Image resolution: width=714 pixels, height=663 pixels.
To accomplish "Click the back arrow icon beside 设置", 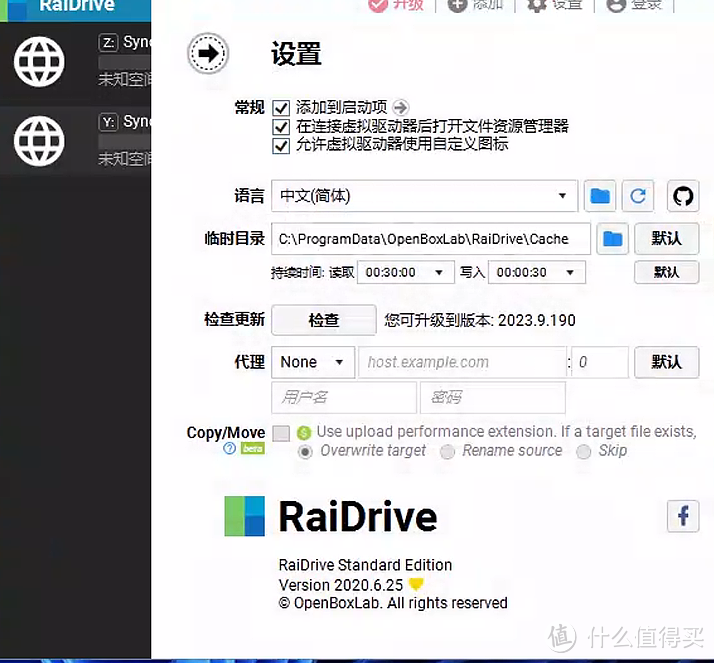I will pos(208,53).
